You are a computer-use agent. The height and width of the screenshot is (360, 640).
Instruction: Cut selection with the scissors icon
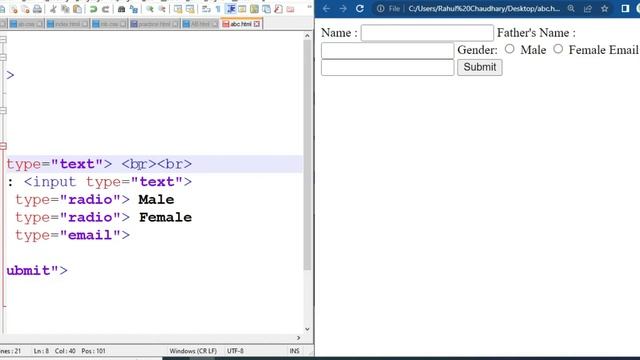[x=53, y=9]
